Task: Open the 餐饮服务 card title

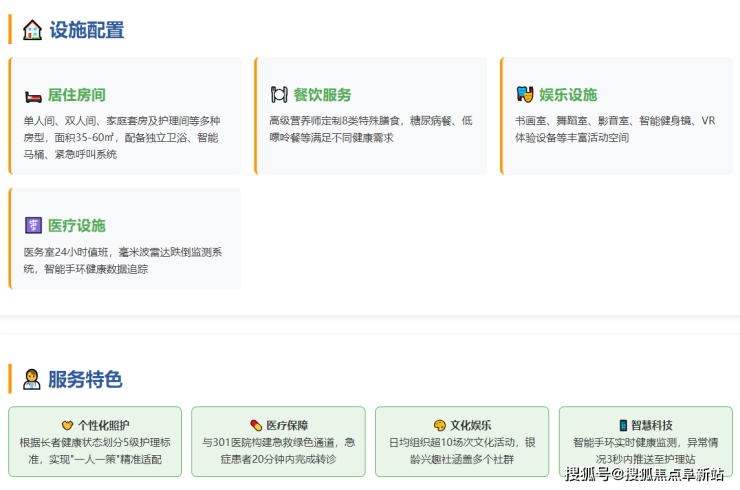Action: tap(322, 95)
